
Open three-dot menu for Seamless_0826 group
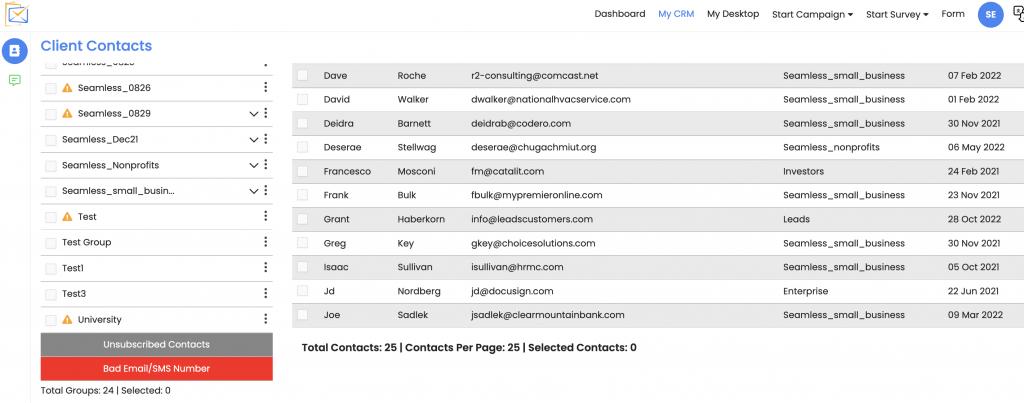pyautogui.click(x=265, y=88)
